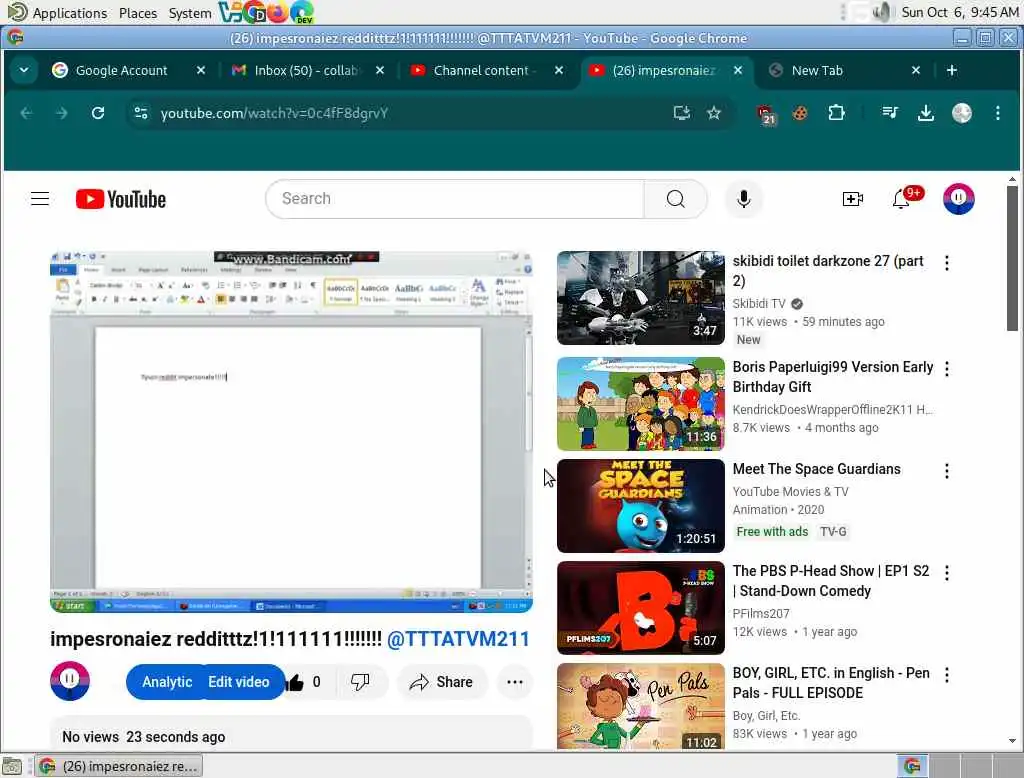Bookmark this page with star icon
Image resolution: width=1024 pixels, height=778 pixels.
714,113
